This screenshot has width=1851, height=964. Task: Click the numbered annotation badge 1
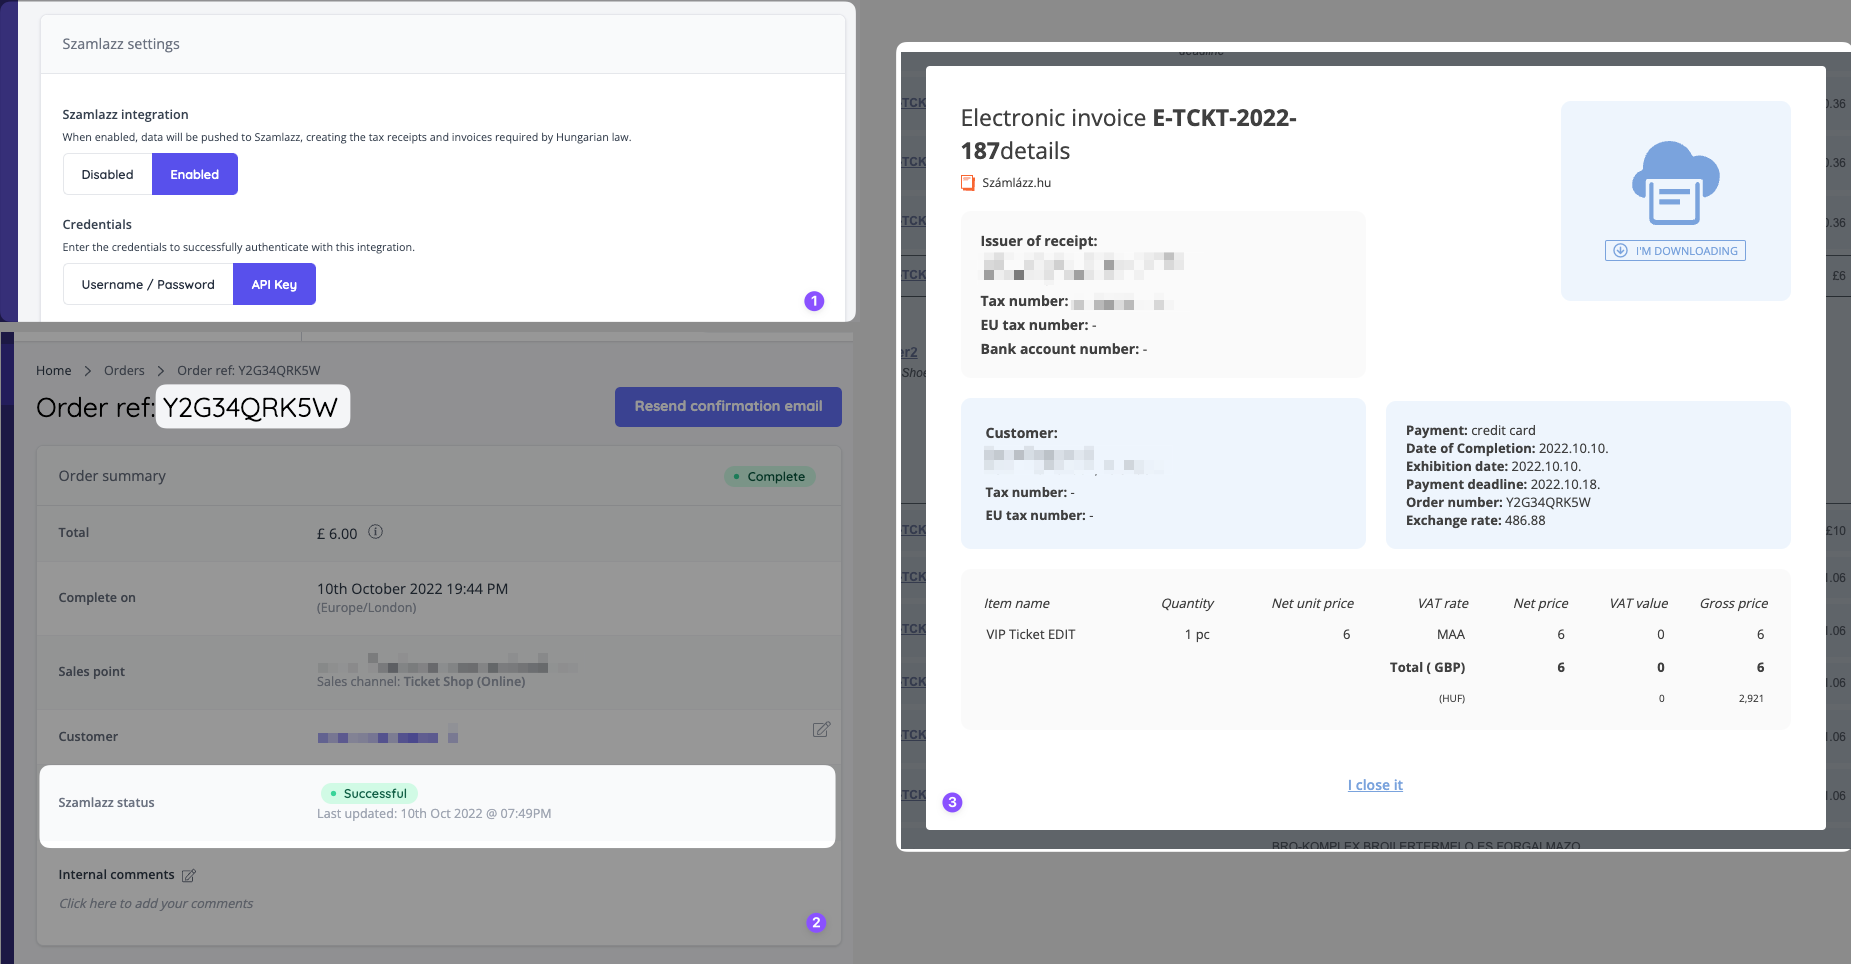click(813, 301)
